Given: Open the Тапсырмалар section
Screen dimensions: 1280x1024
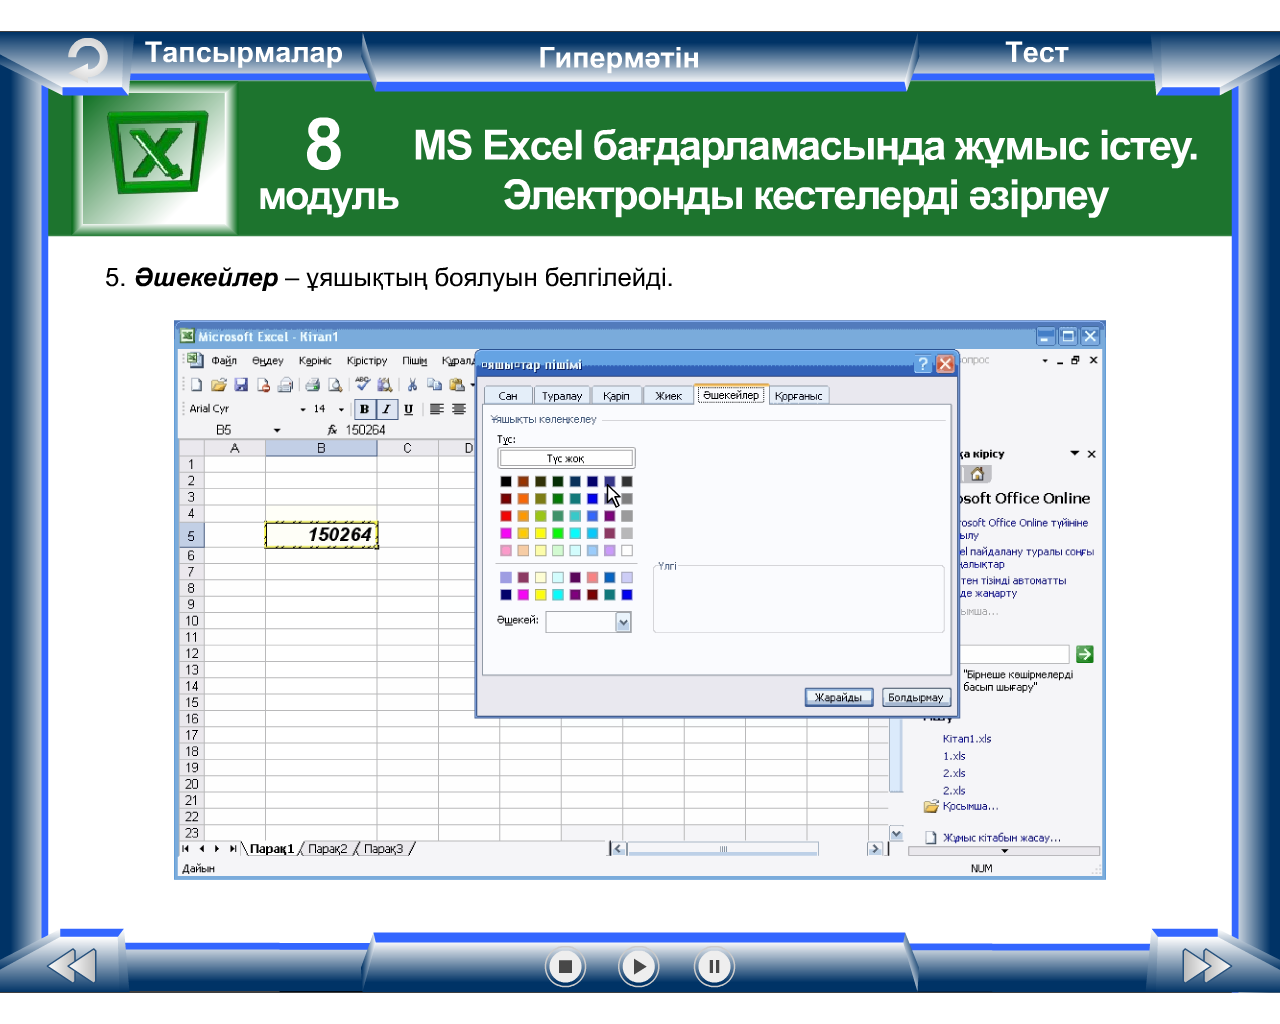Looking at the screenshot, I should 244,53.
